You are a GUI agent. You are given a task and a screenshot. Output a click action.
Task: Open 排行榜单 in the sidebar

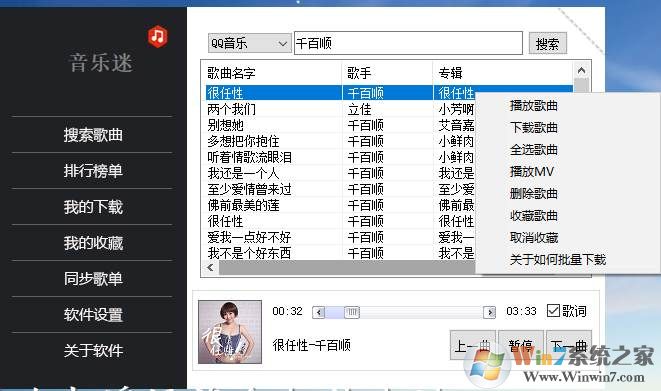click(x=93, y=171)
